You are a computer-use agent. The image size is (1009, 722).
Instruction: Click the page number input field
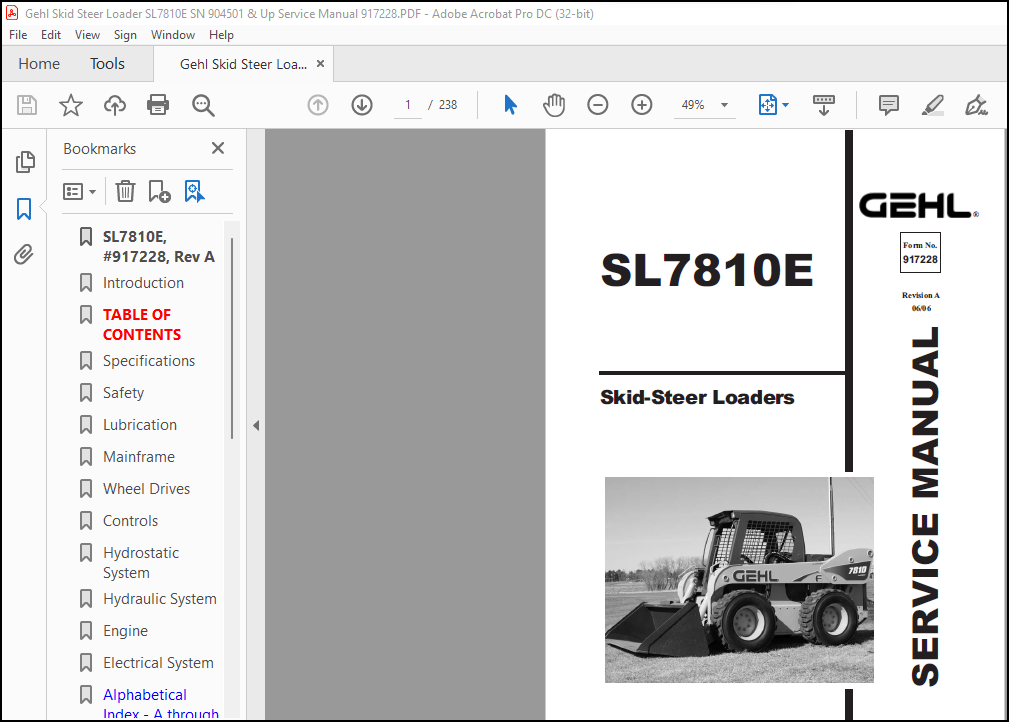click(408, 105)
